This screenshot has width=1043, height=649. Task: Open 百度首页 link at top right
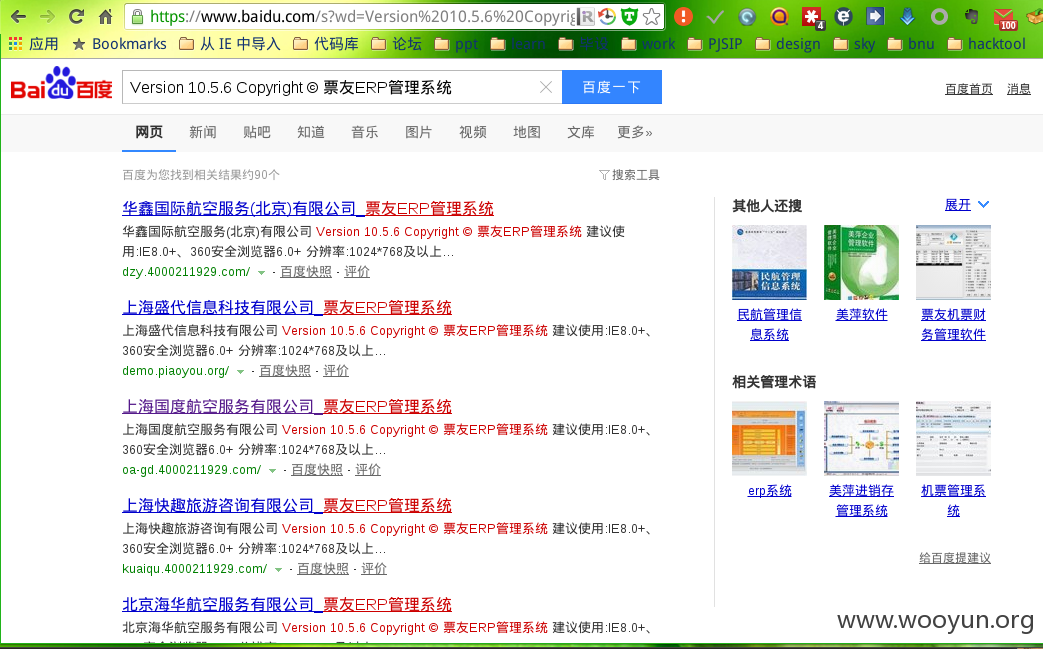point(968,89)
